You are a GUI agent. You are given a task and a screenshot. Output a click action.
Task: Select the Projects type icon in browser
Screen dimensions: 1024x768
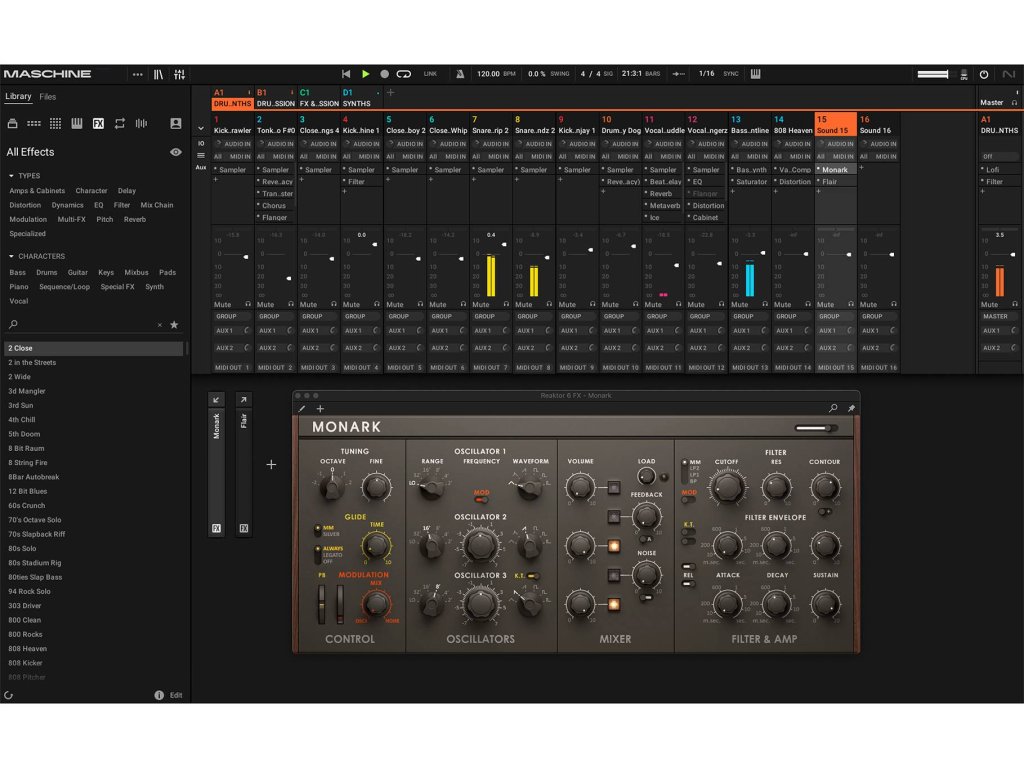click(x=12, y=123)
